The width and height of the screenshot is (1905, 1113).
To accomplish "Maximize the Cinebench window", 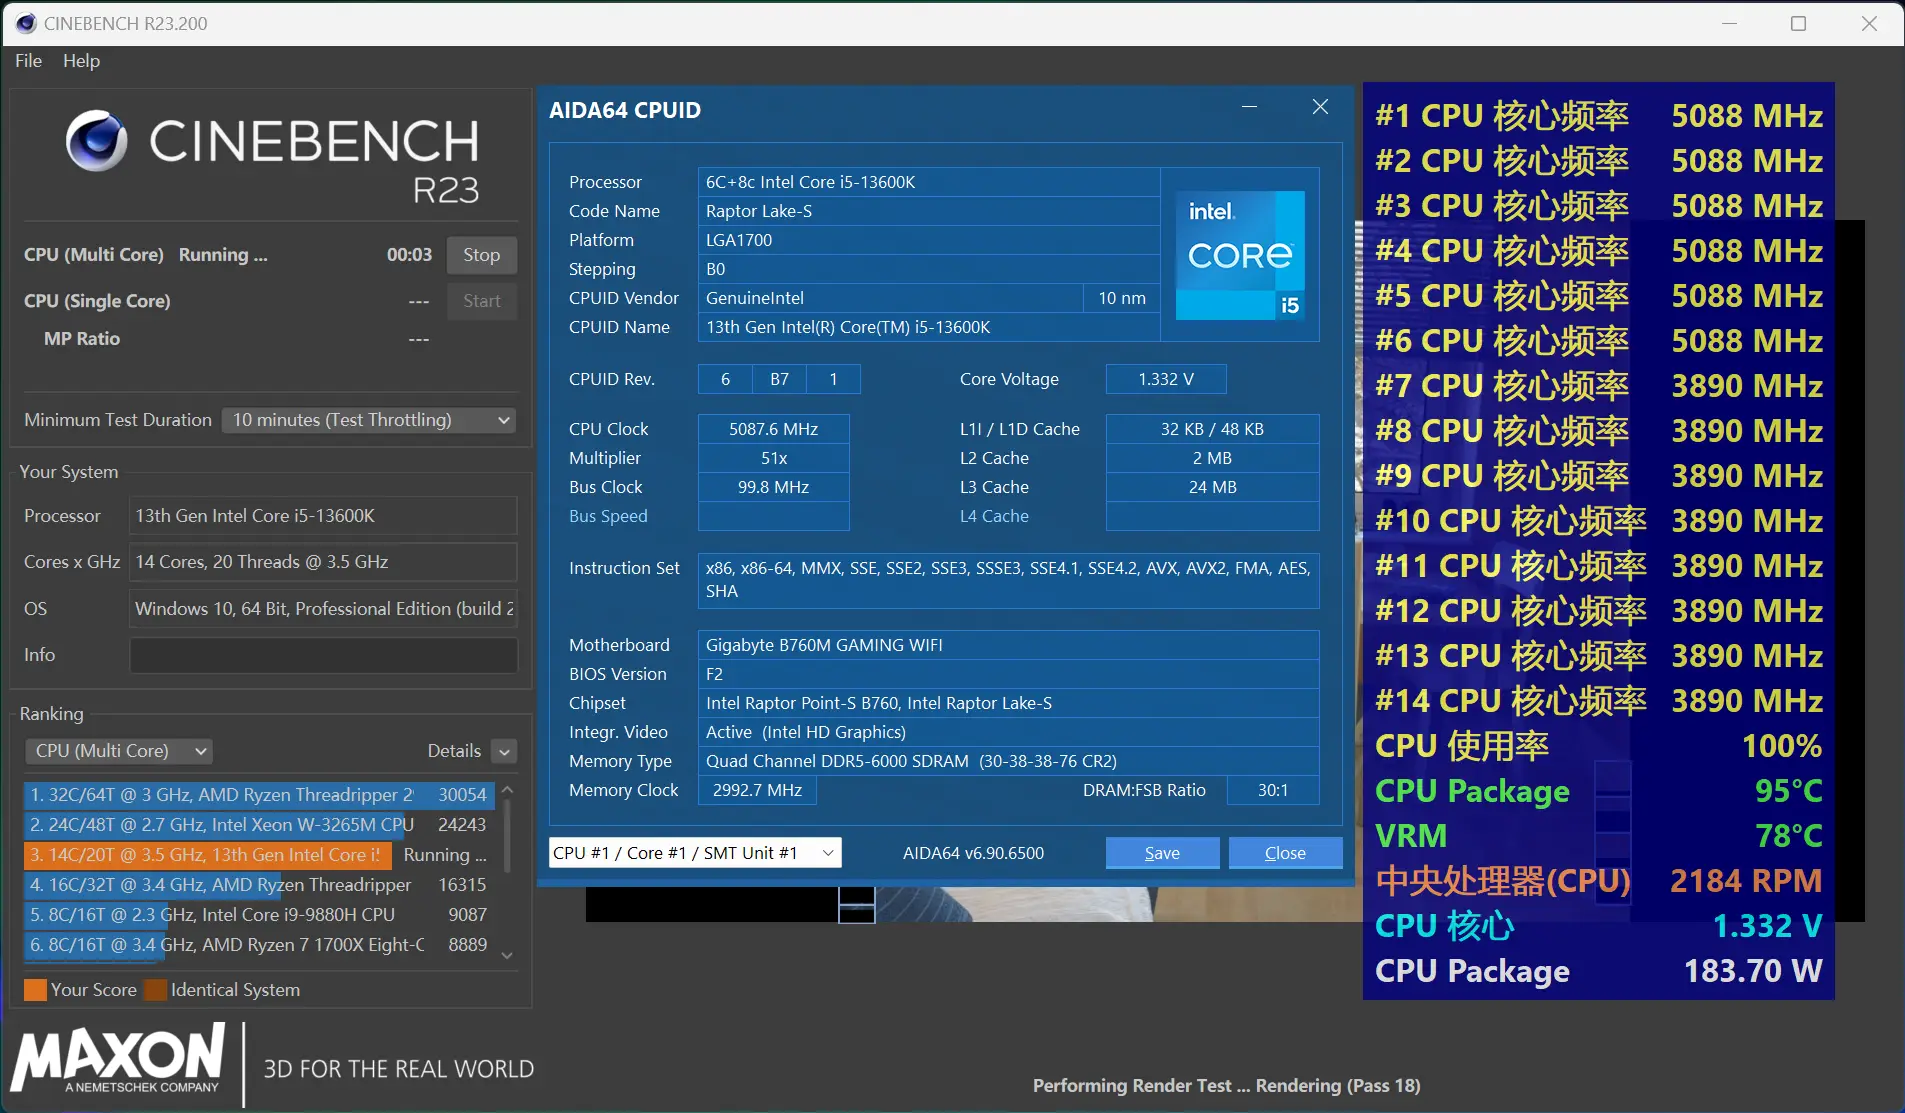I will [1798, 23].
